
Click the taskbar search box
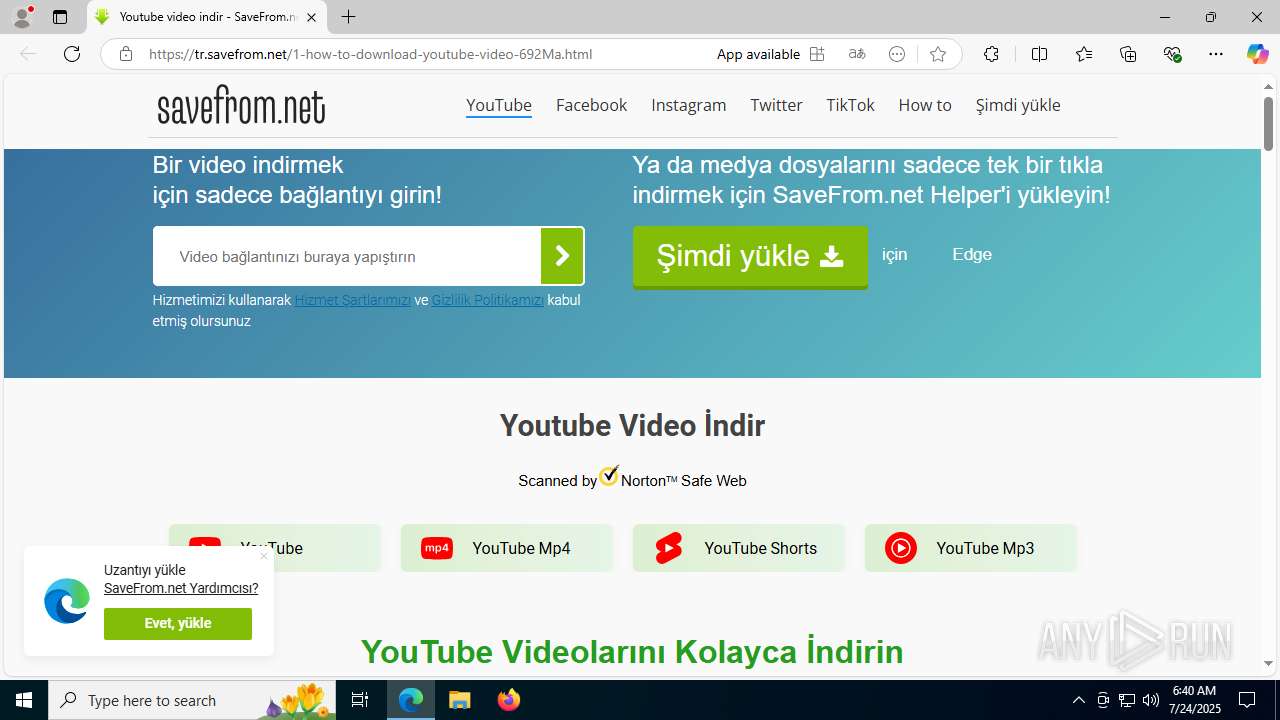(x=194, y=700)
